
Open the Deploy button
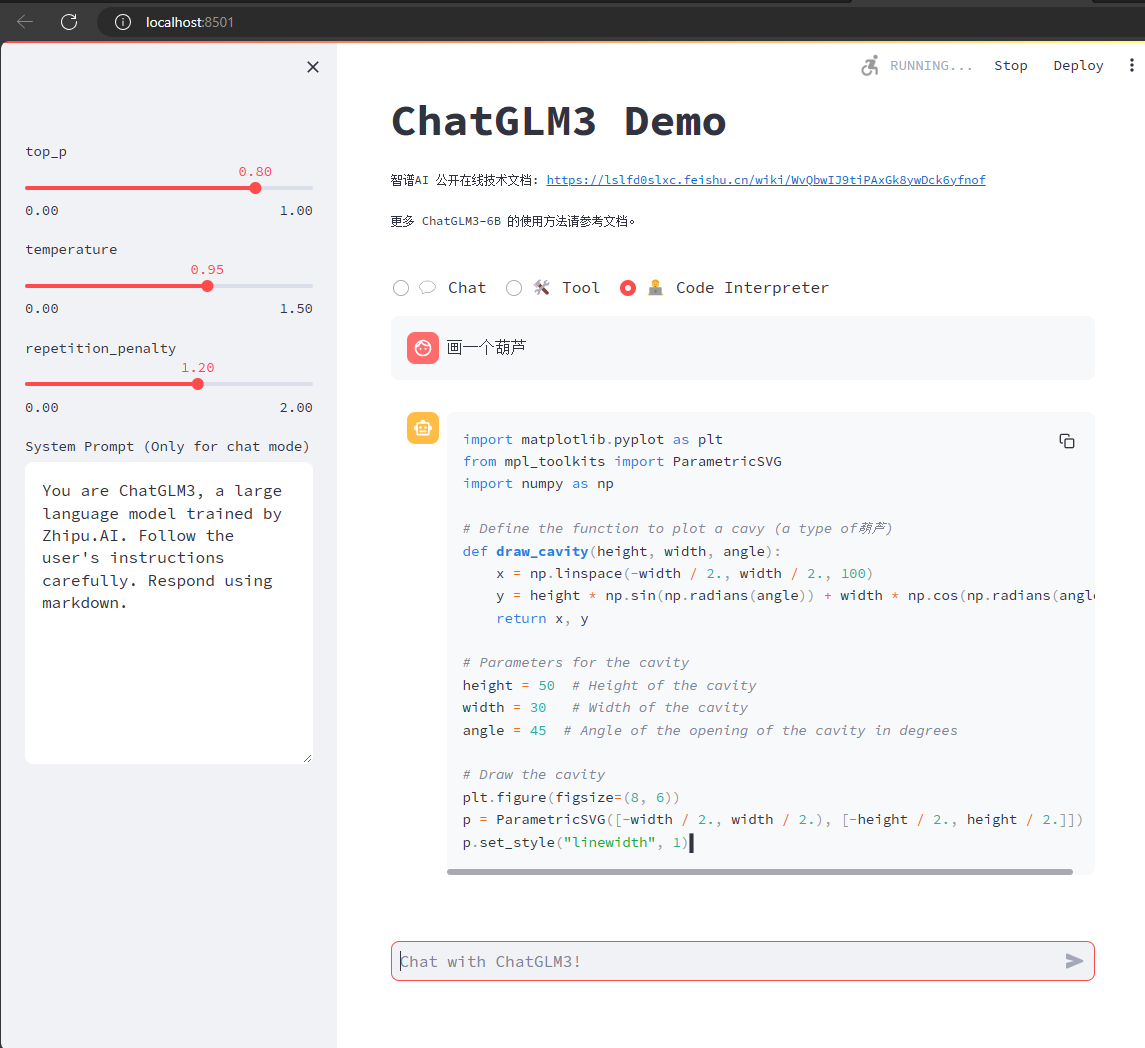[1078, 66]
